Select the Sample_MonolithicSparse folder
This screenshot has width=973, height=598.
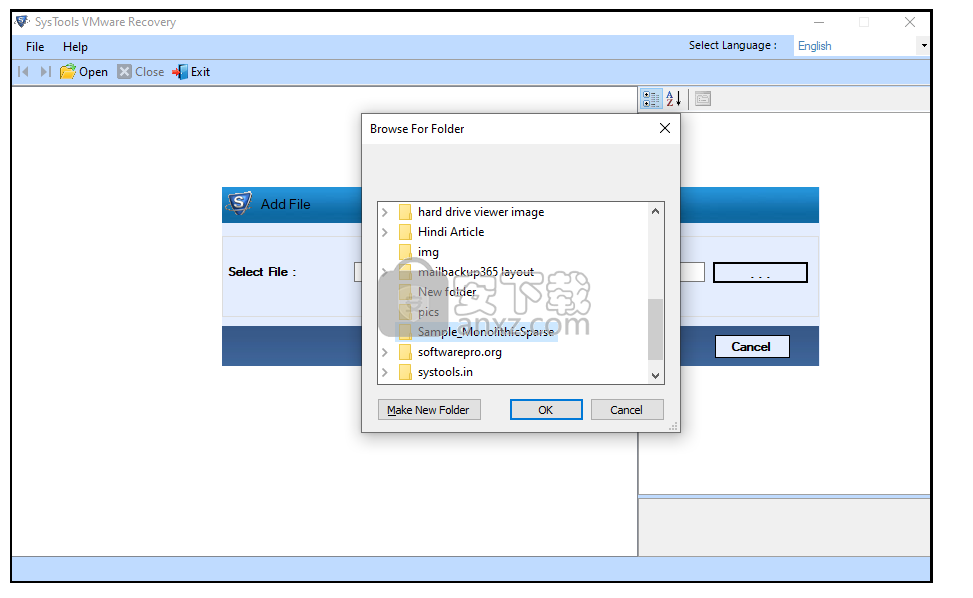point(486,332)
